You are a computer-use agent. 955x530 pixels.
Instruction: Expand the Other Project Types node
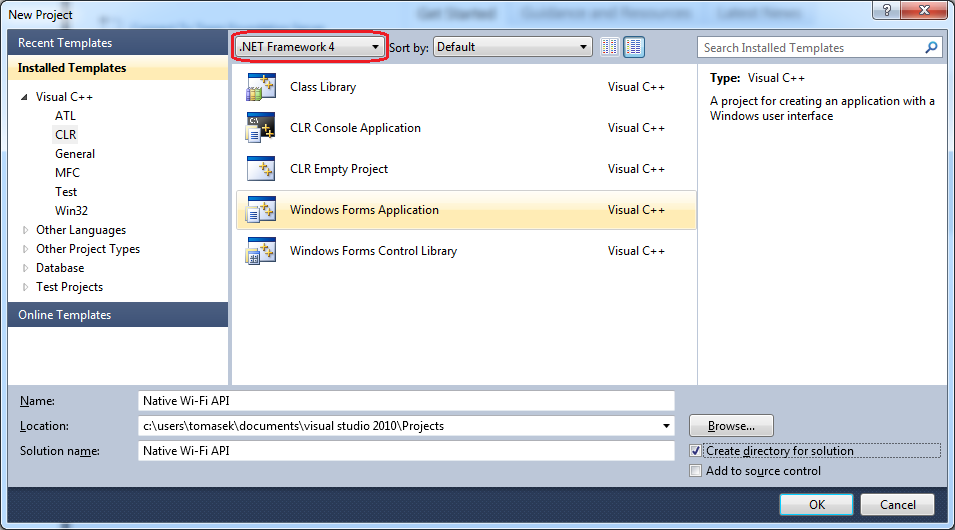25,249
